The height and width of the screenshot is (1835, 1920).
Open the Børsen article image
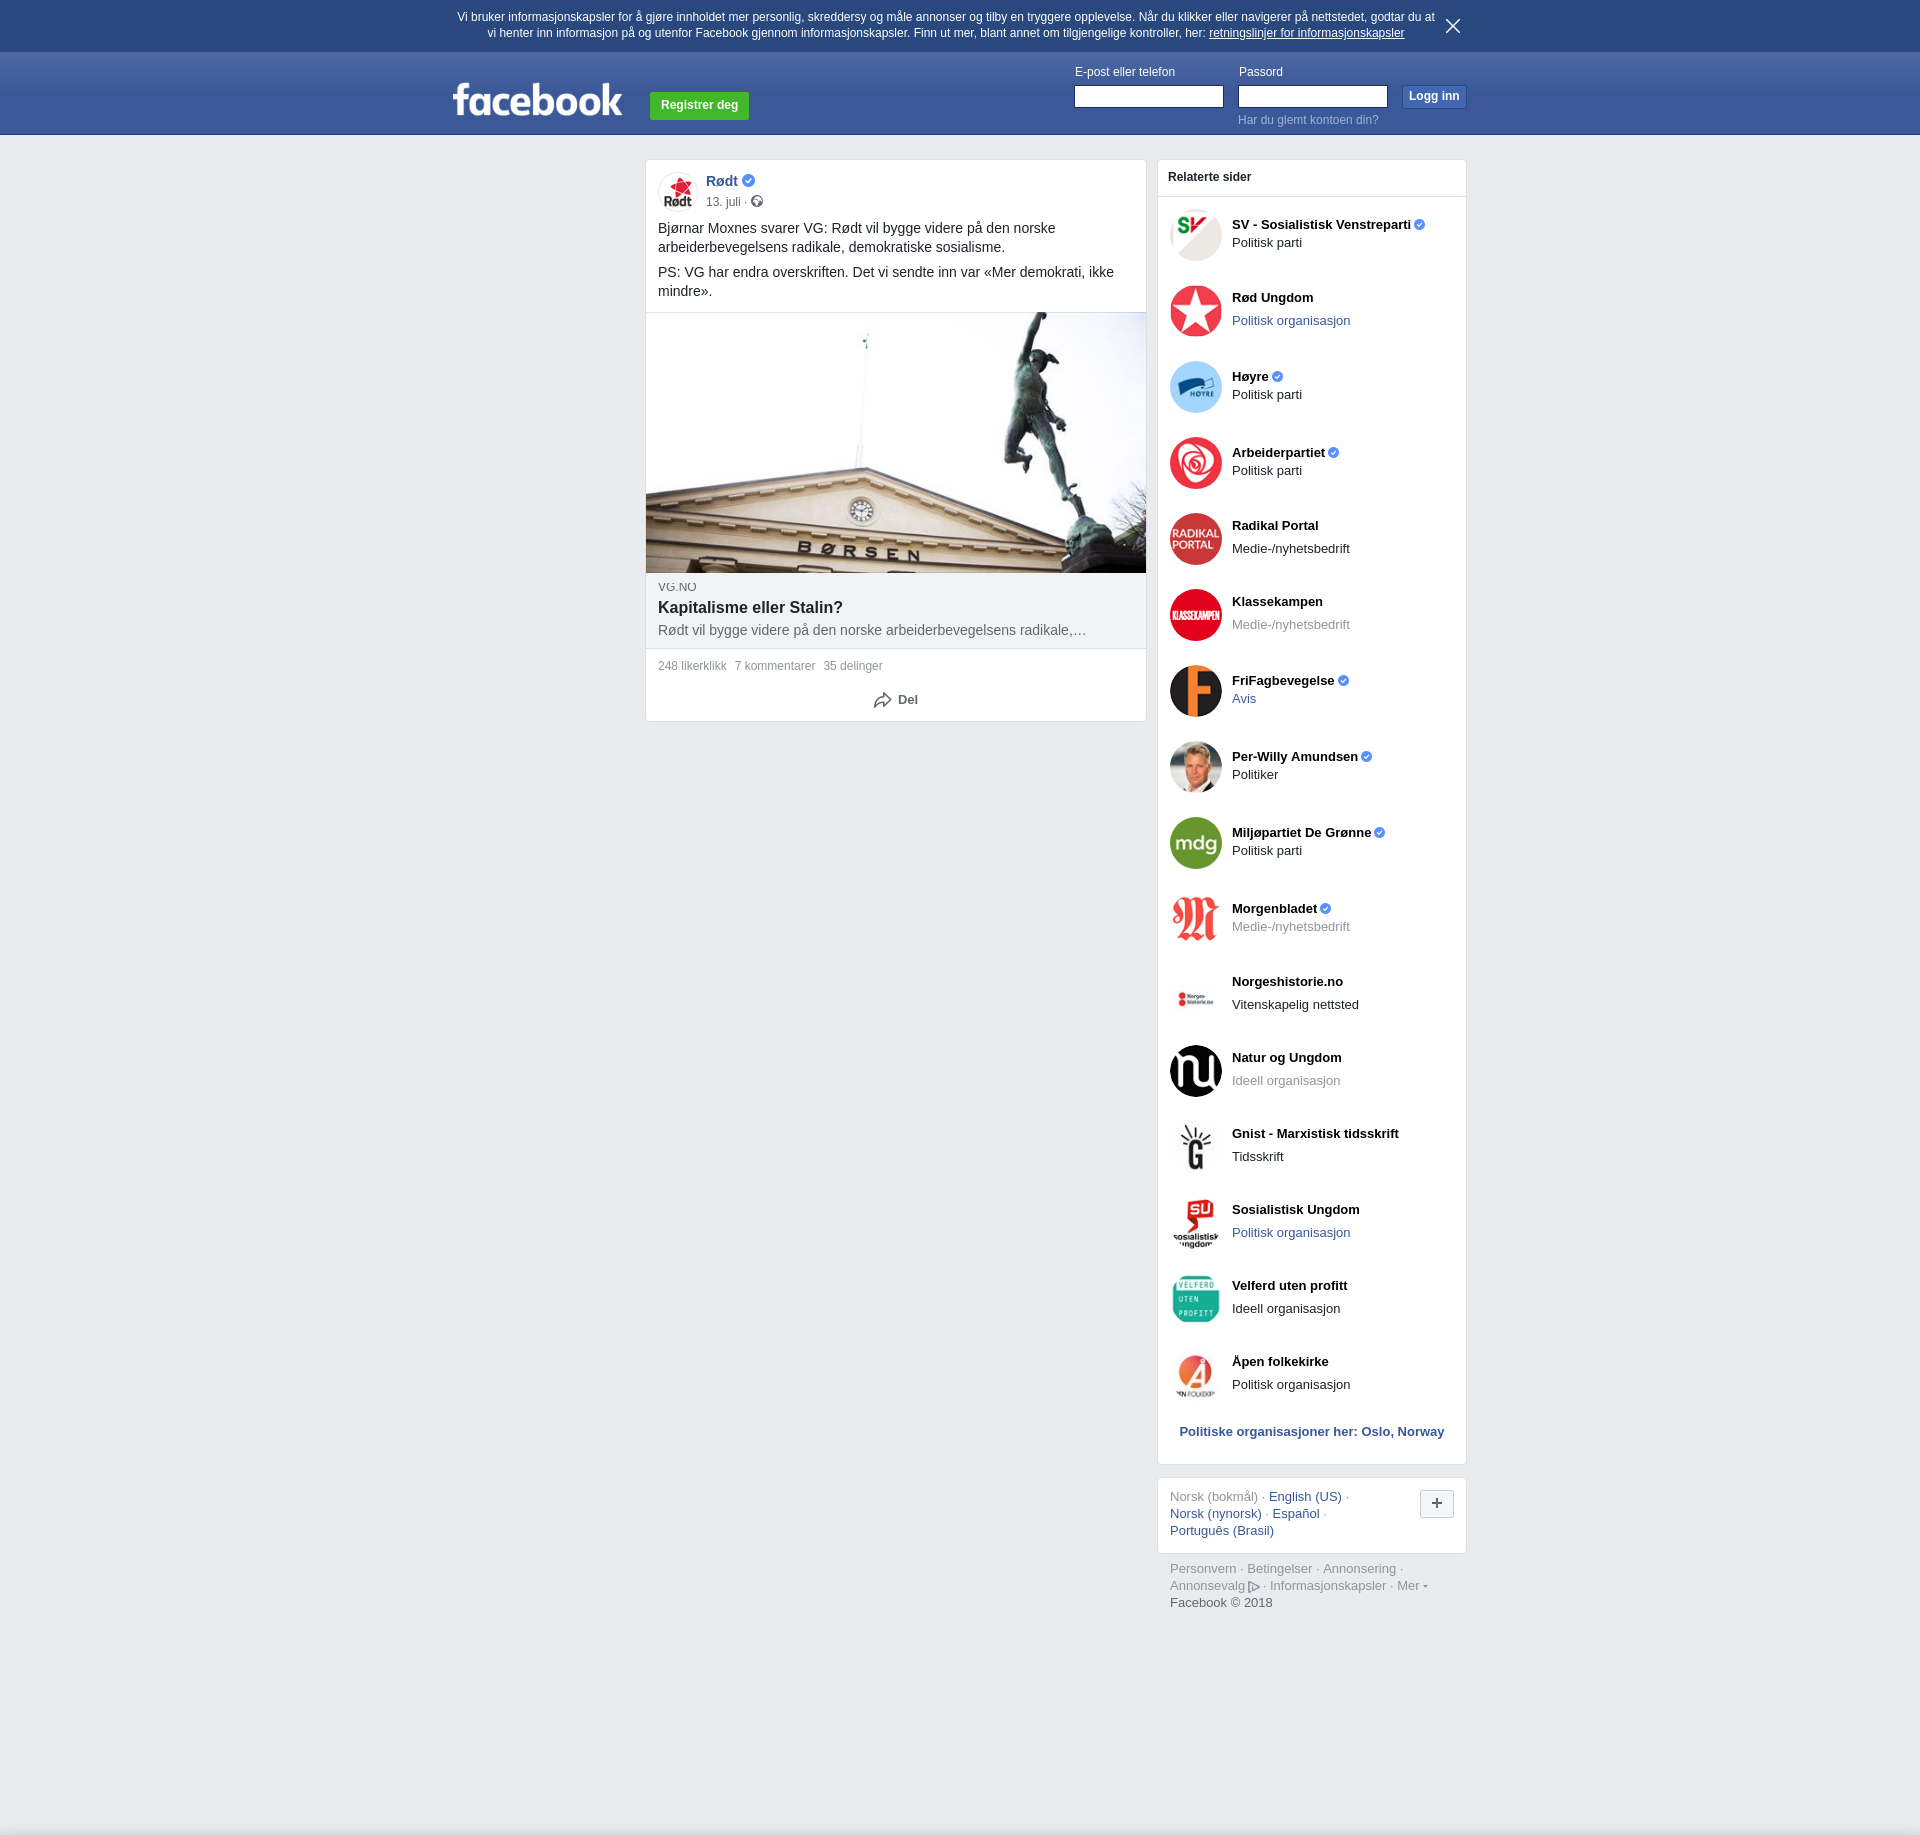tap(896, 443)
